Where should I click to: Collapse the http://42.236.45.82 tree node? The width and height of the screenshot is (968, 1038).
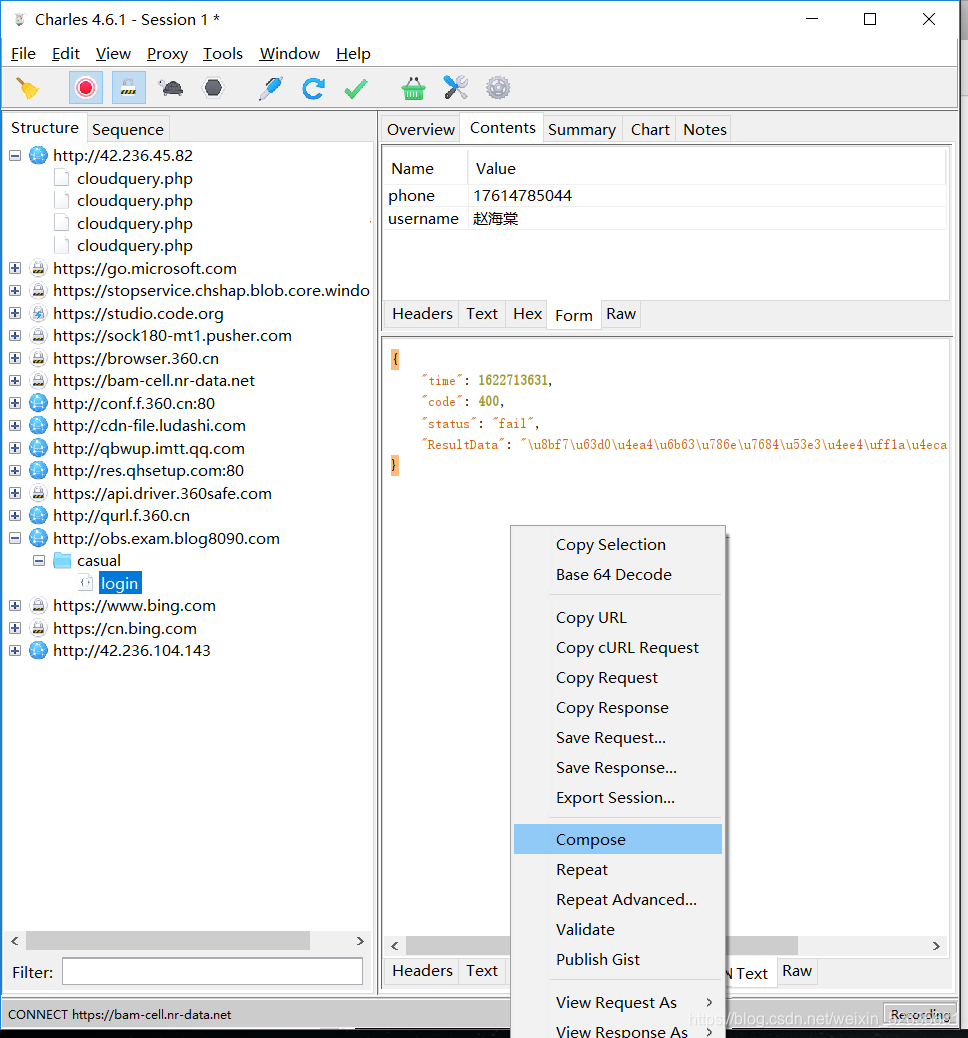pos(15,156)
